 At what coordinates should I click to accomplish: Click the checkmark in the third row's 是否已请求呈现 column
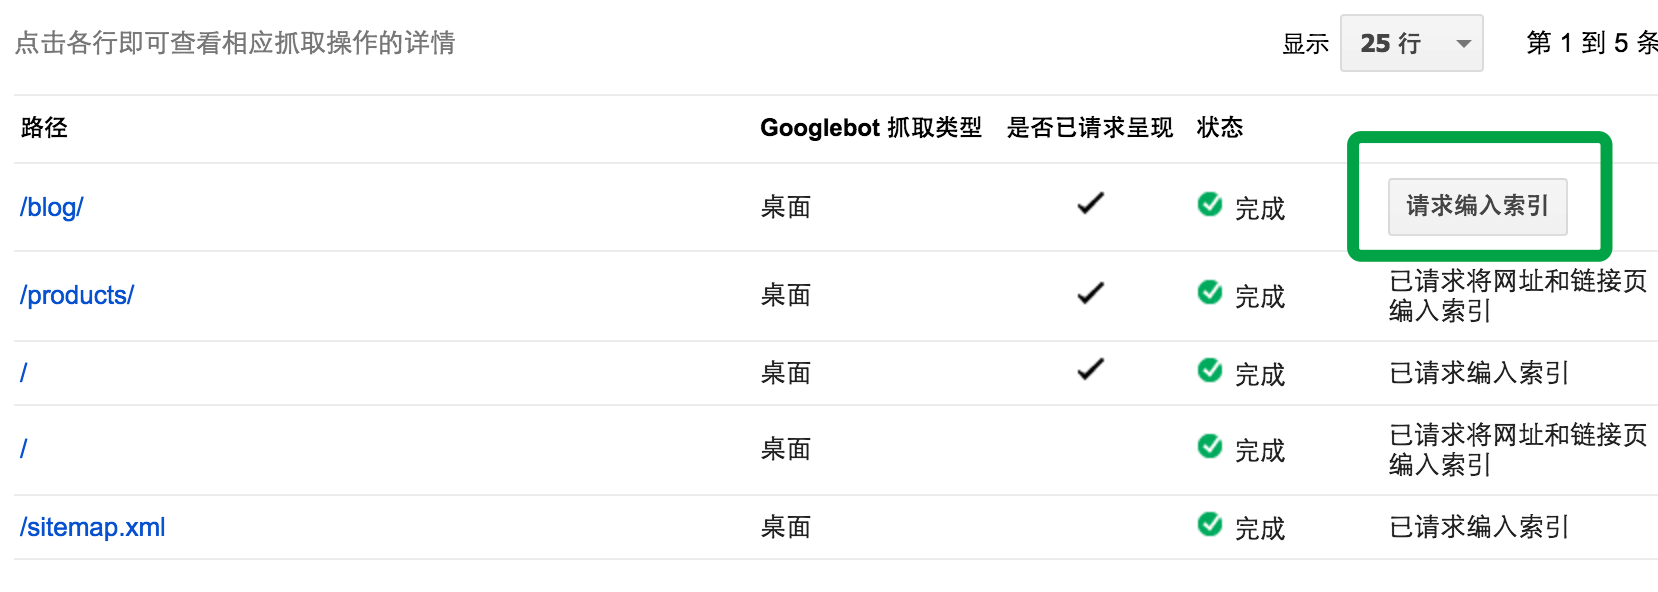1089,368
